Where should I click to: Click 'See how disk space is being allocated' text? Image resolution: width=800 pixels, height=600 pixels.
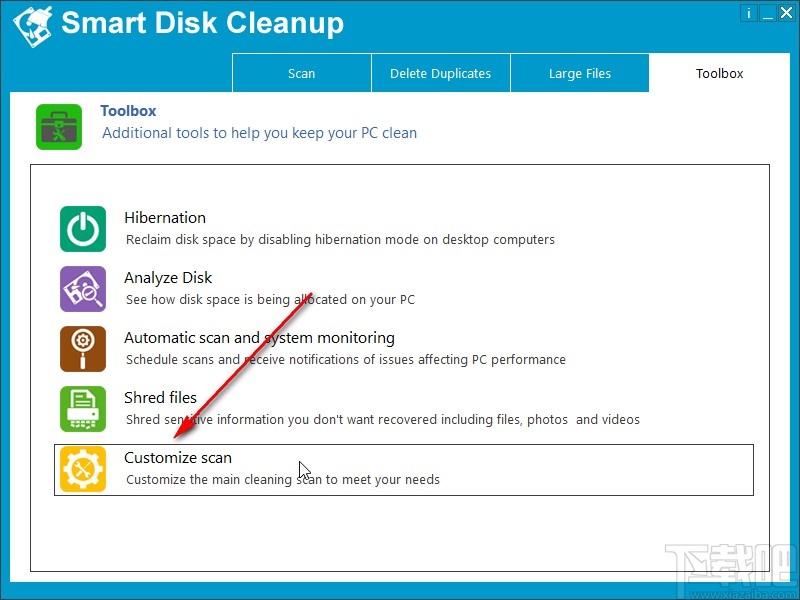click(270, 299)
